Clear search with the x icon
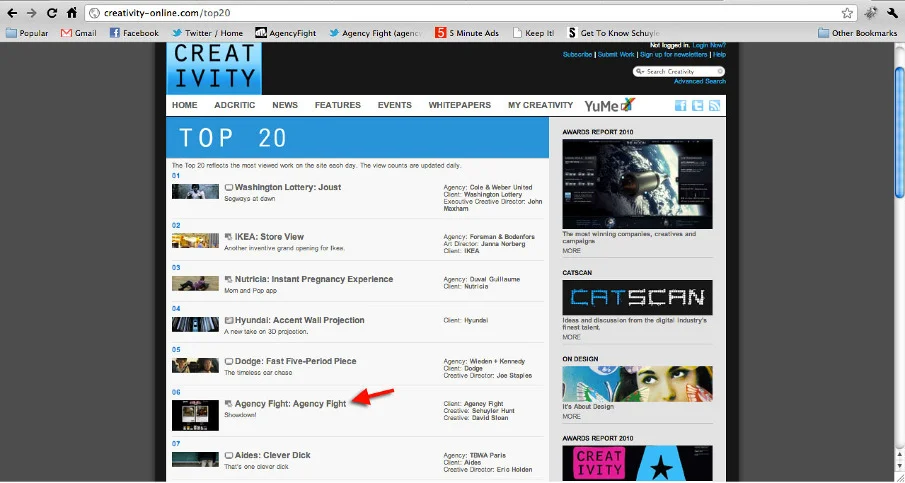This screenshot has width=905, height=483. coord(720,72)
